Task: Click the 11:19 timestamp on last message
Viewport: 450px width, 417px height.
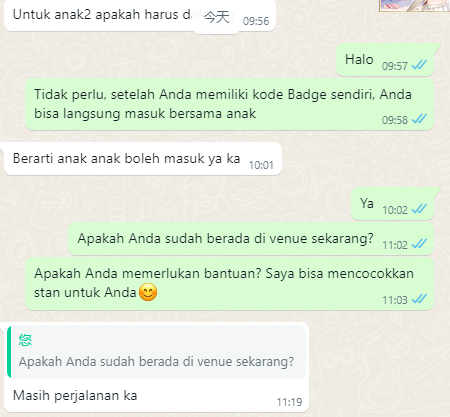Action: pos(289,402)
